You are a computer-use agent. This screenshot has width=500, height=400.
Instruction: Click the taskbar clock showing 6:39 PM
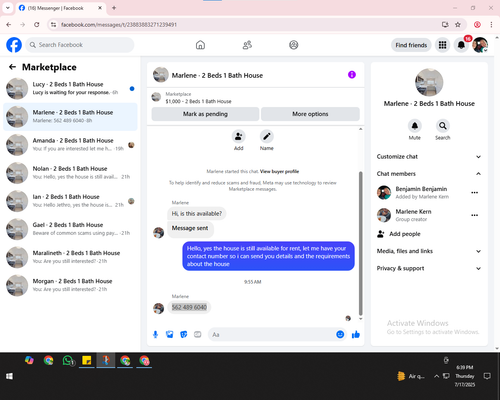[465, 376]
